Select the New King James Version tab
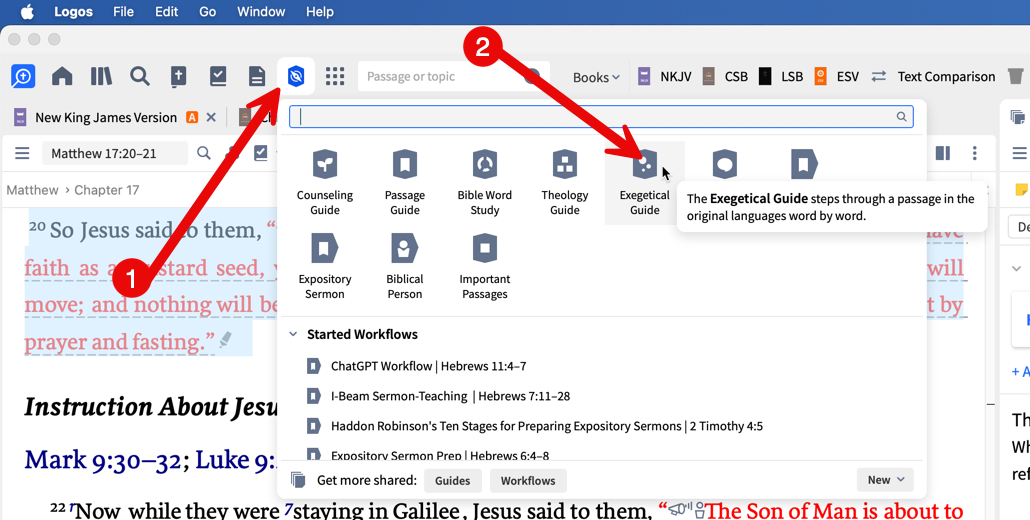The width and height of the screenshot is (1030, 520). click(x=106, y=118)
